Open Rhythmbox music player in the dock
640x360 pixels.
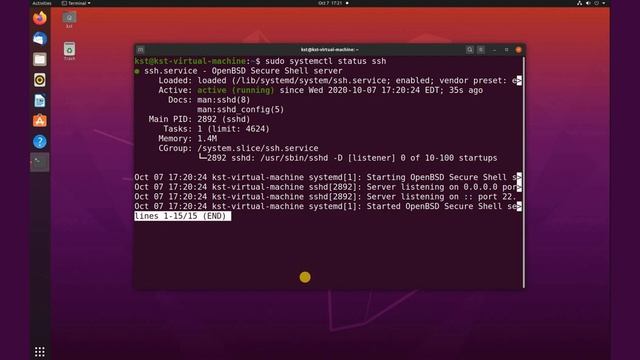[x=40, y=80]
